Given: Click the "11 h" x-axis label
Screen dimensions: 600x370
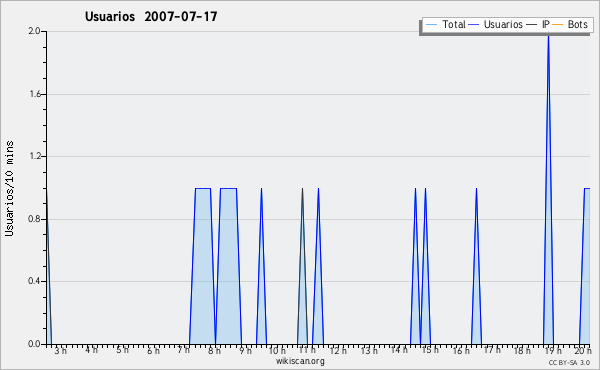Looking at the screenshot, I should (307, 350).
